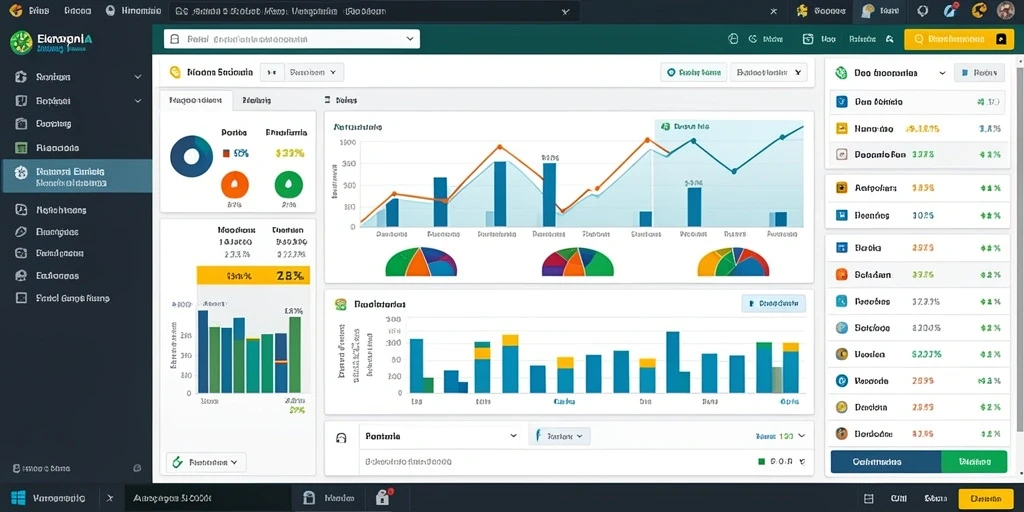
Task: Select the first tab above the donut charts
Action: (x=196, y=101)
